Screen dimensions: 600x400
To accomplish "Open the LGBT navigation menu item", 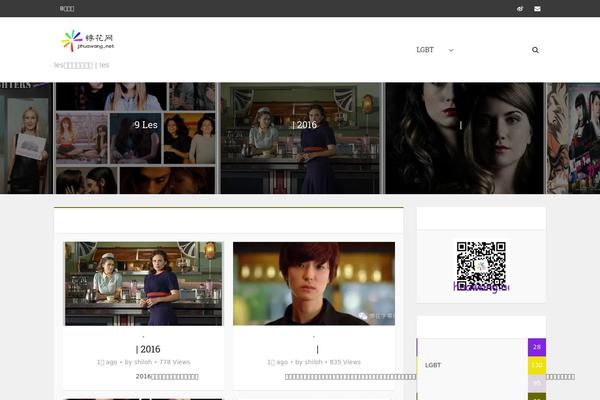I will click(425, 50).
